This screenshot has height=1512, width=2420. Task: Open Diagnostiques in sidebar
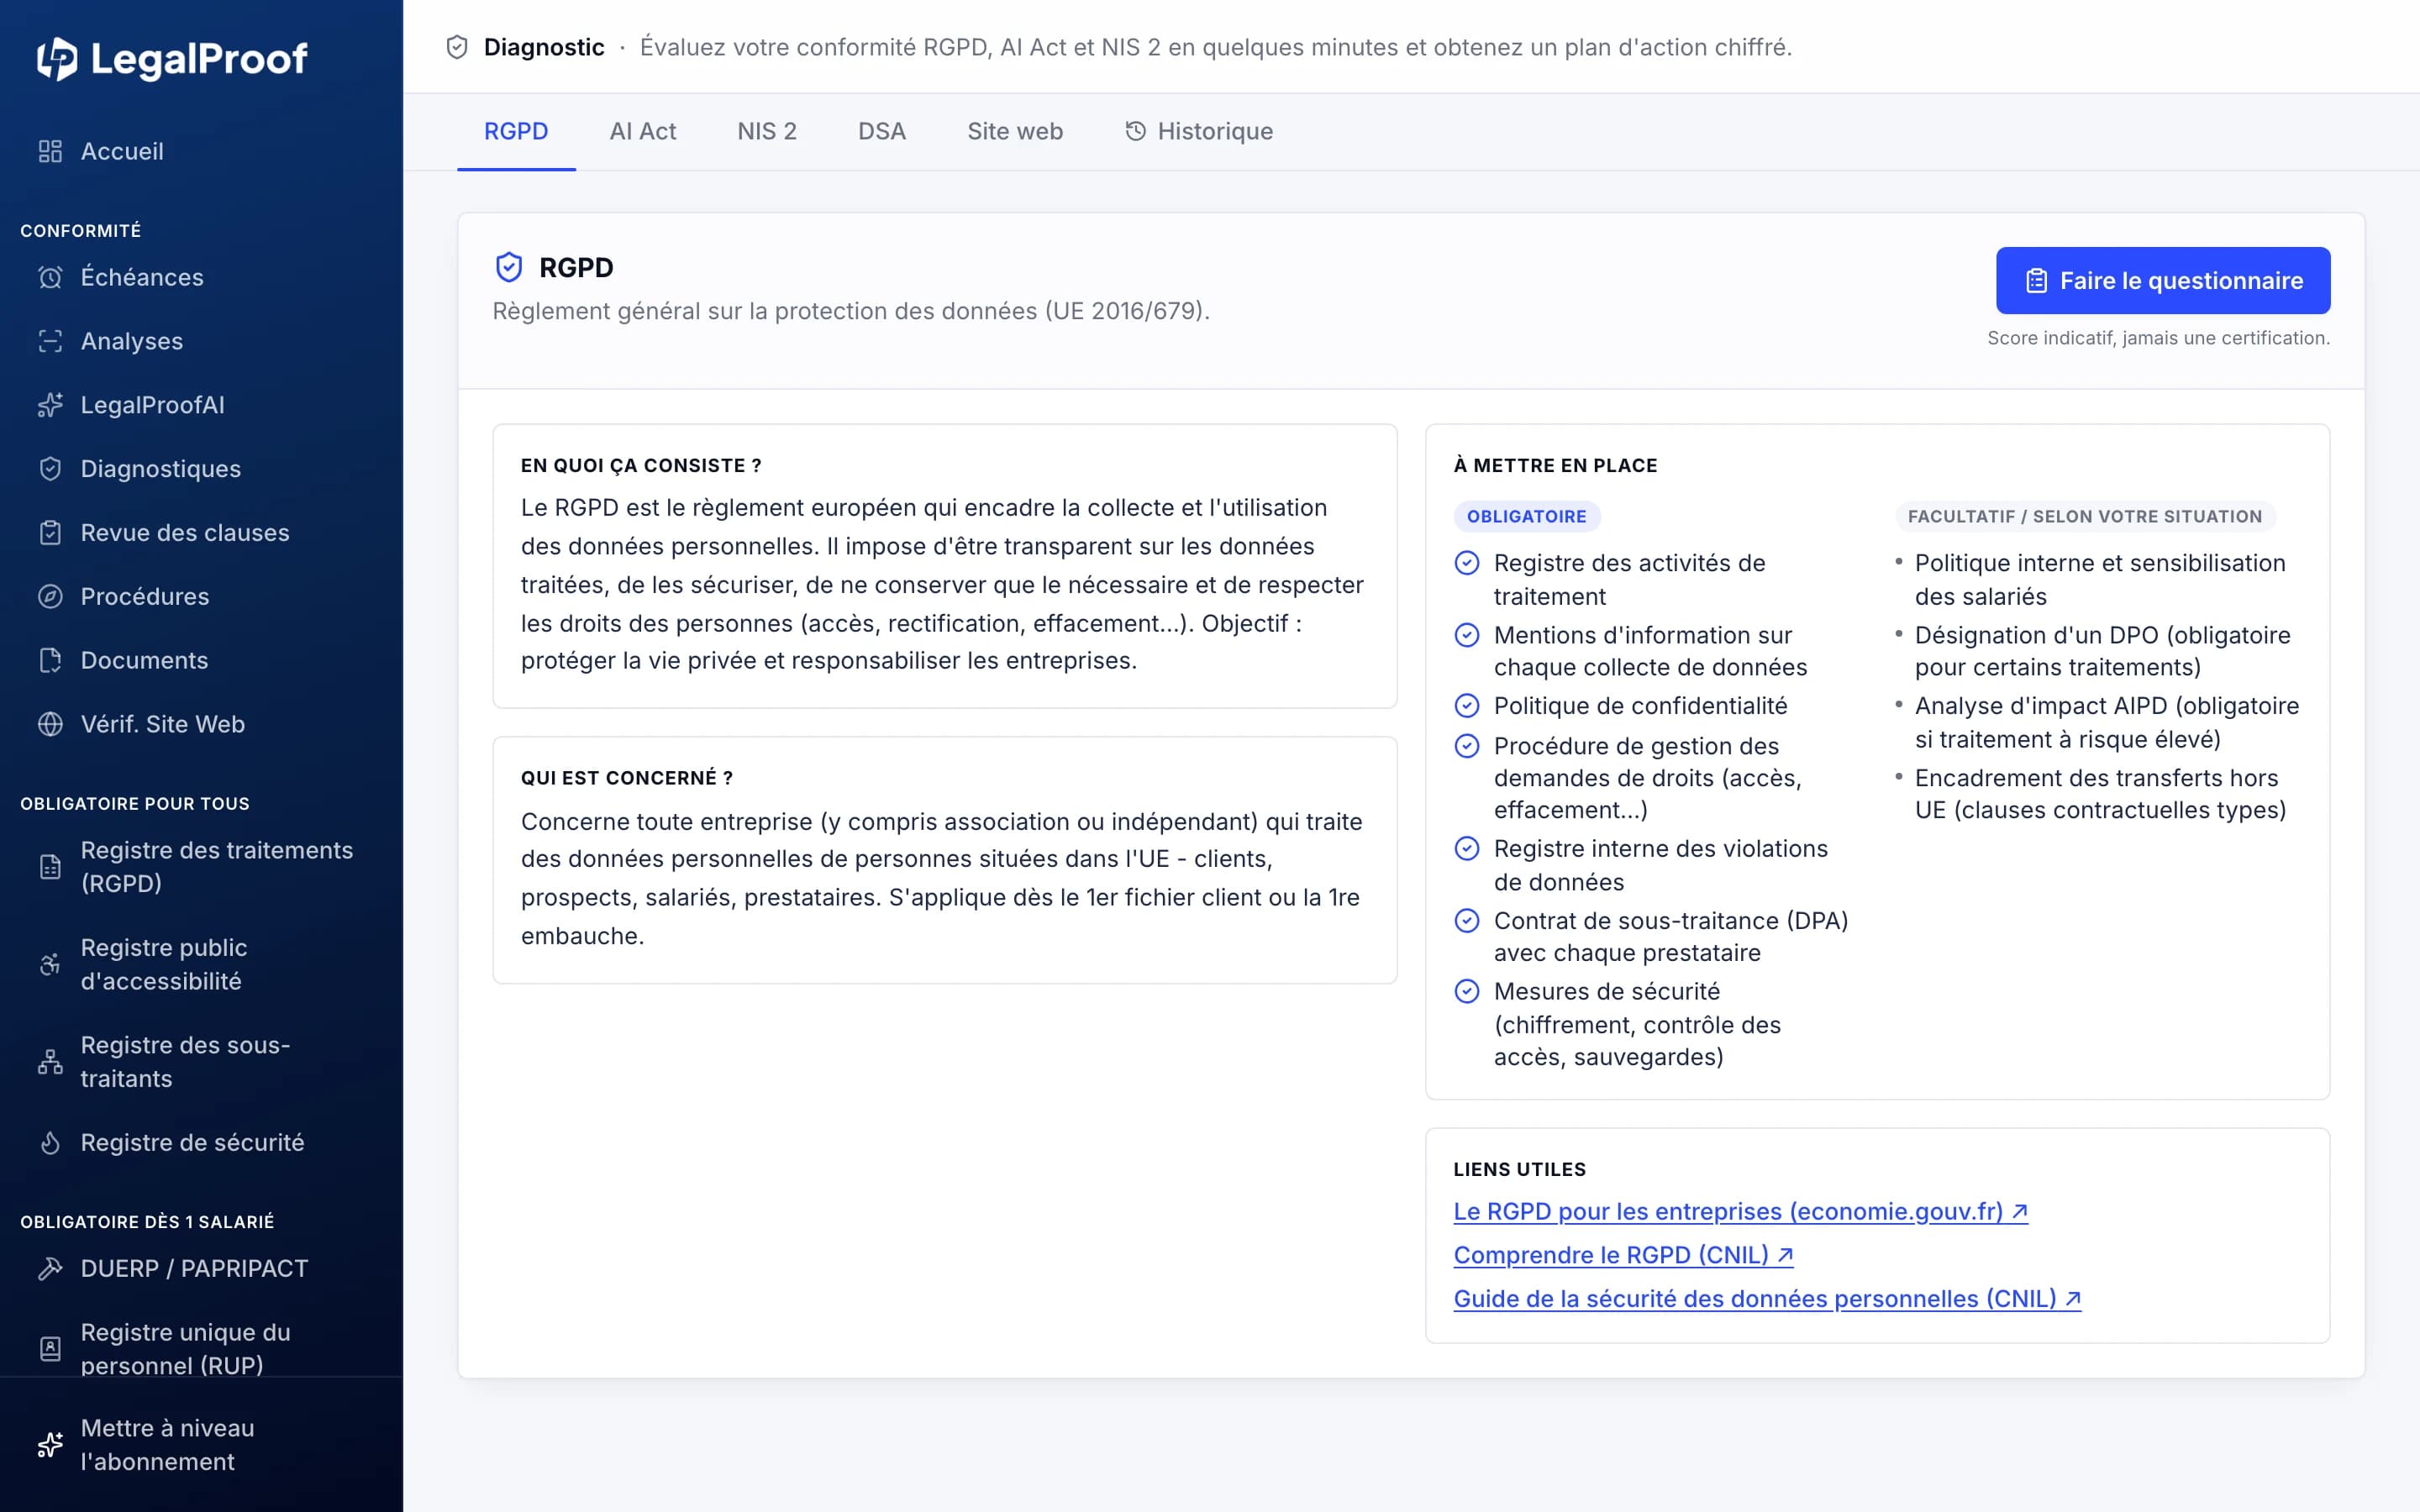click(200, 469)
